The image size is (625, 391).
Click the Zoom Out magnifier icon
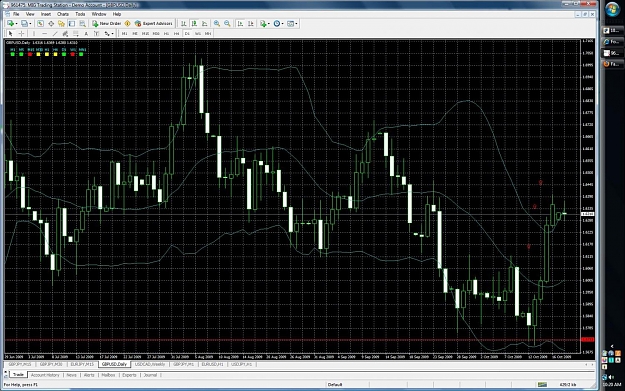pyautogui.click(x=227, y=24)
